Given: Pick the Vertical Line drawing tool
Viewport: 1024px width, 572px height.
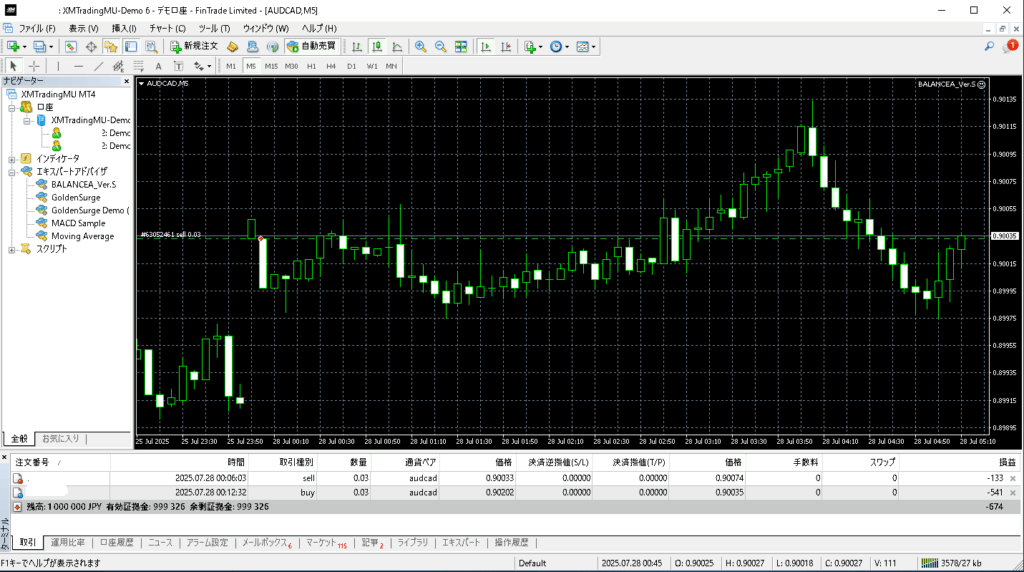Looking at the screenshot, I should tap(58, 66).
